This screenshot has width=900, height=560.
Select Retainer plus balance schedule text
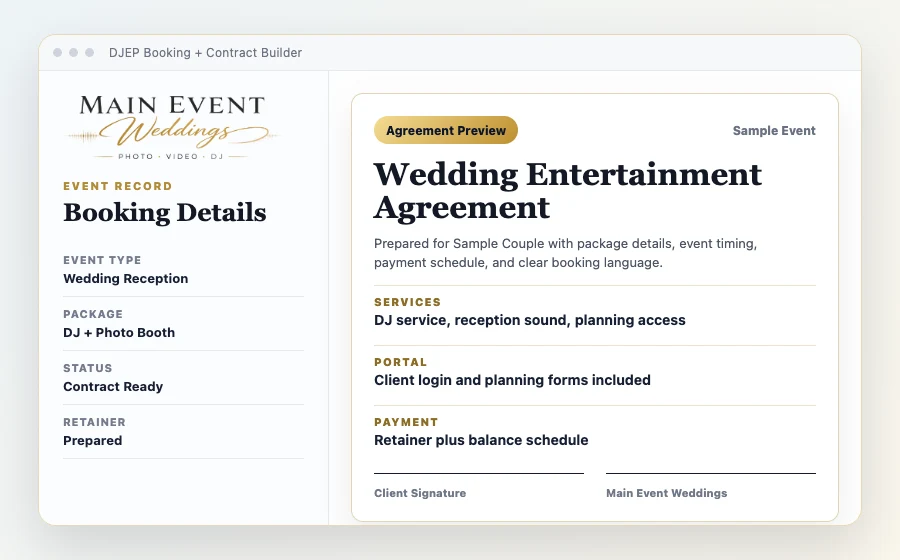pyautogui.click(x=481, y=440)
